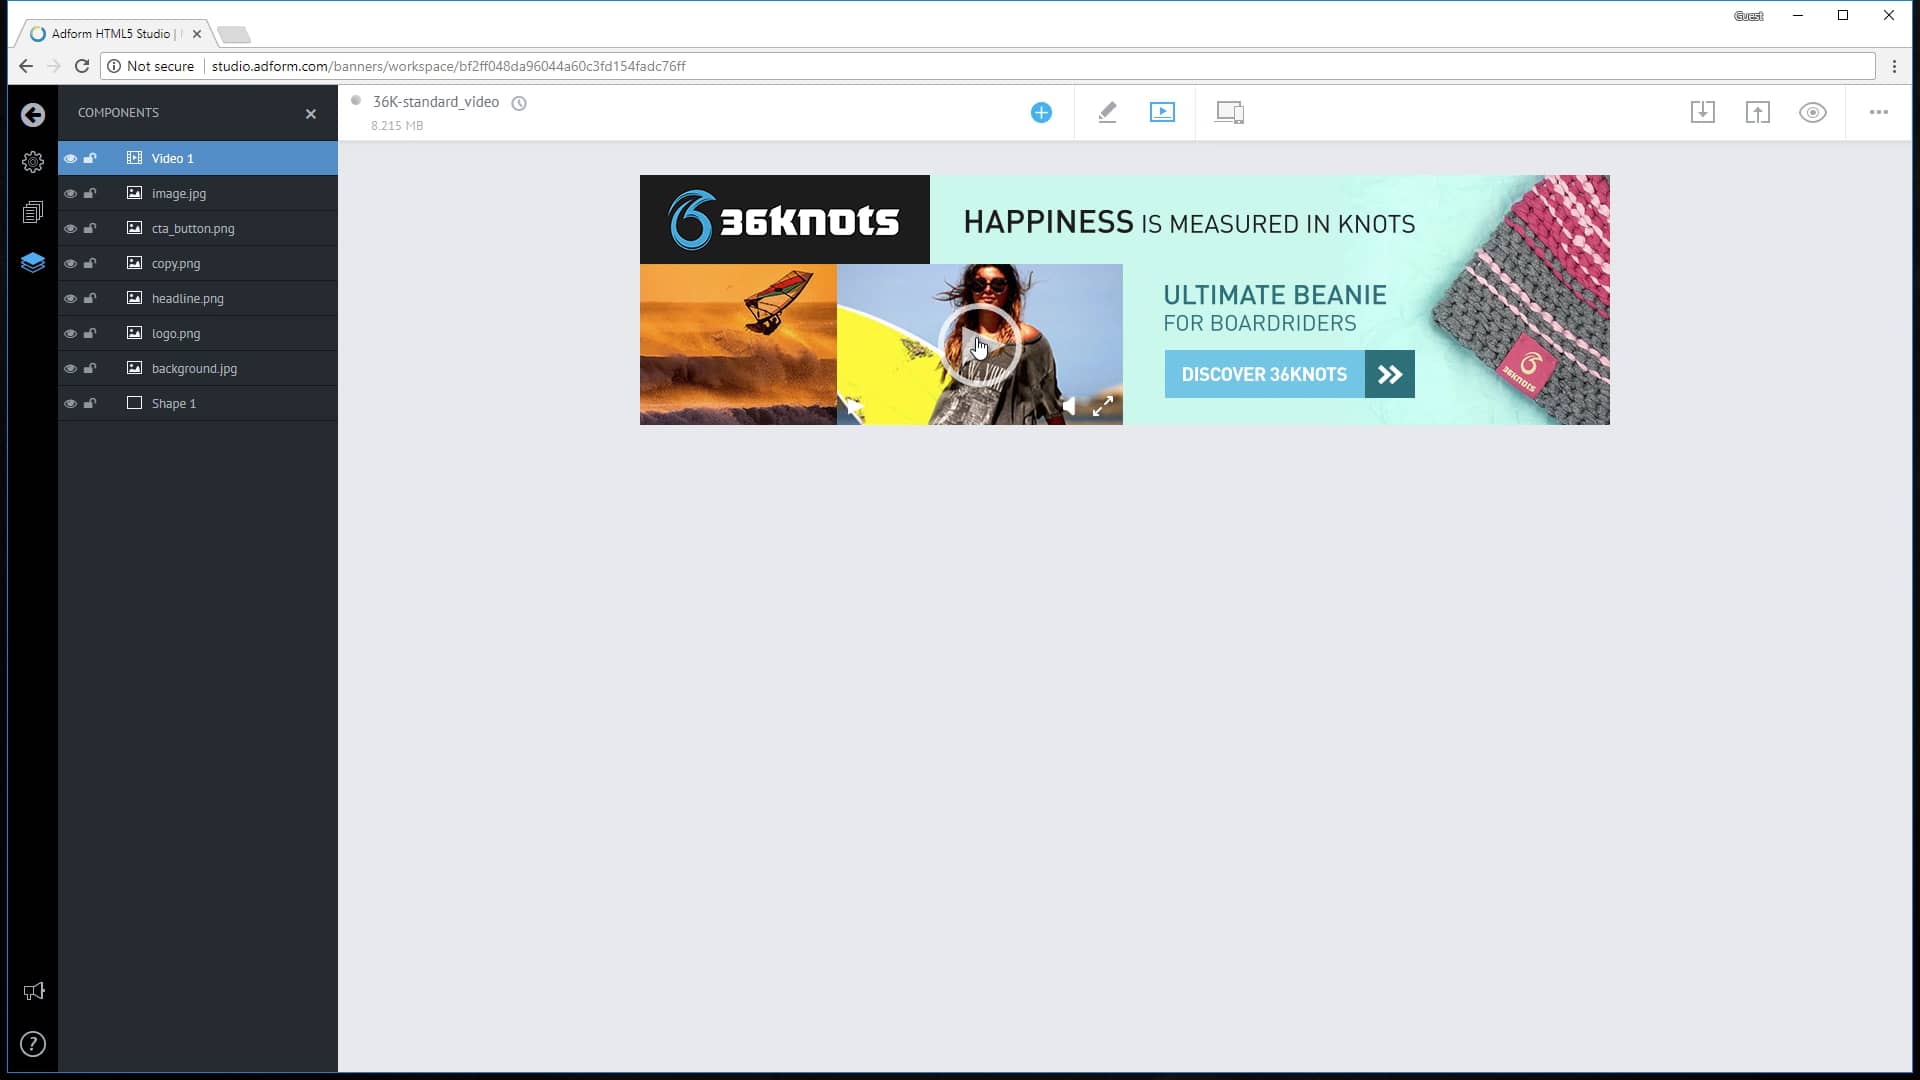Screen dimensions: 1920x1080
Task: Open the announcements megaphone icon
Action: click(x=33, y=990)
